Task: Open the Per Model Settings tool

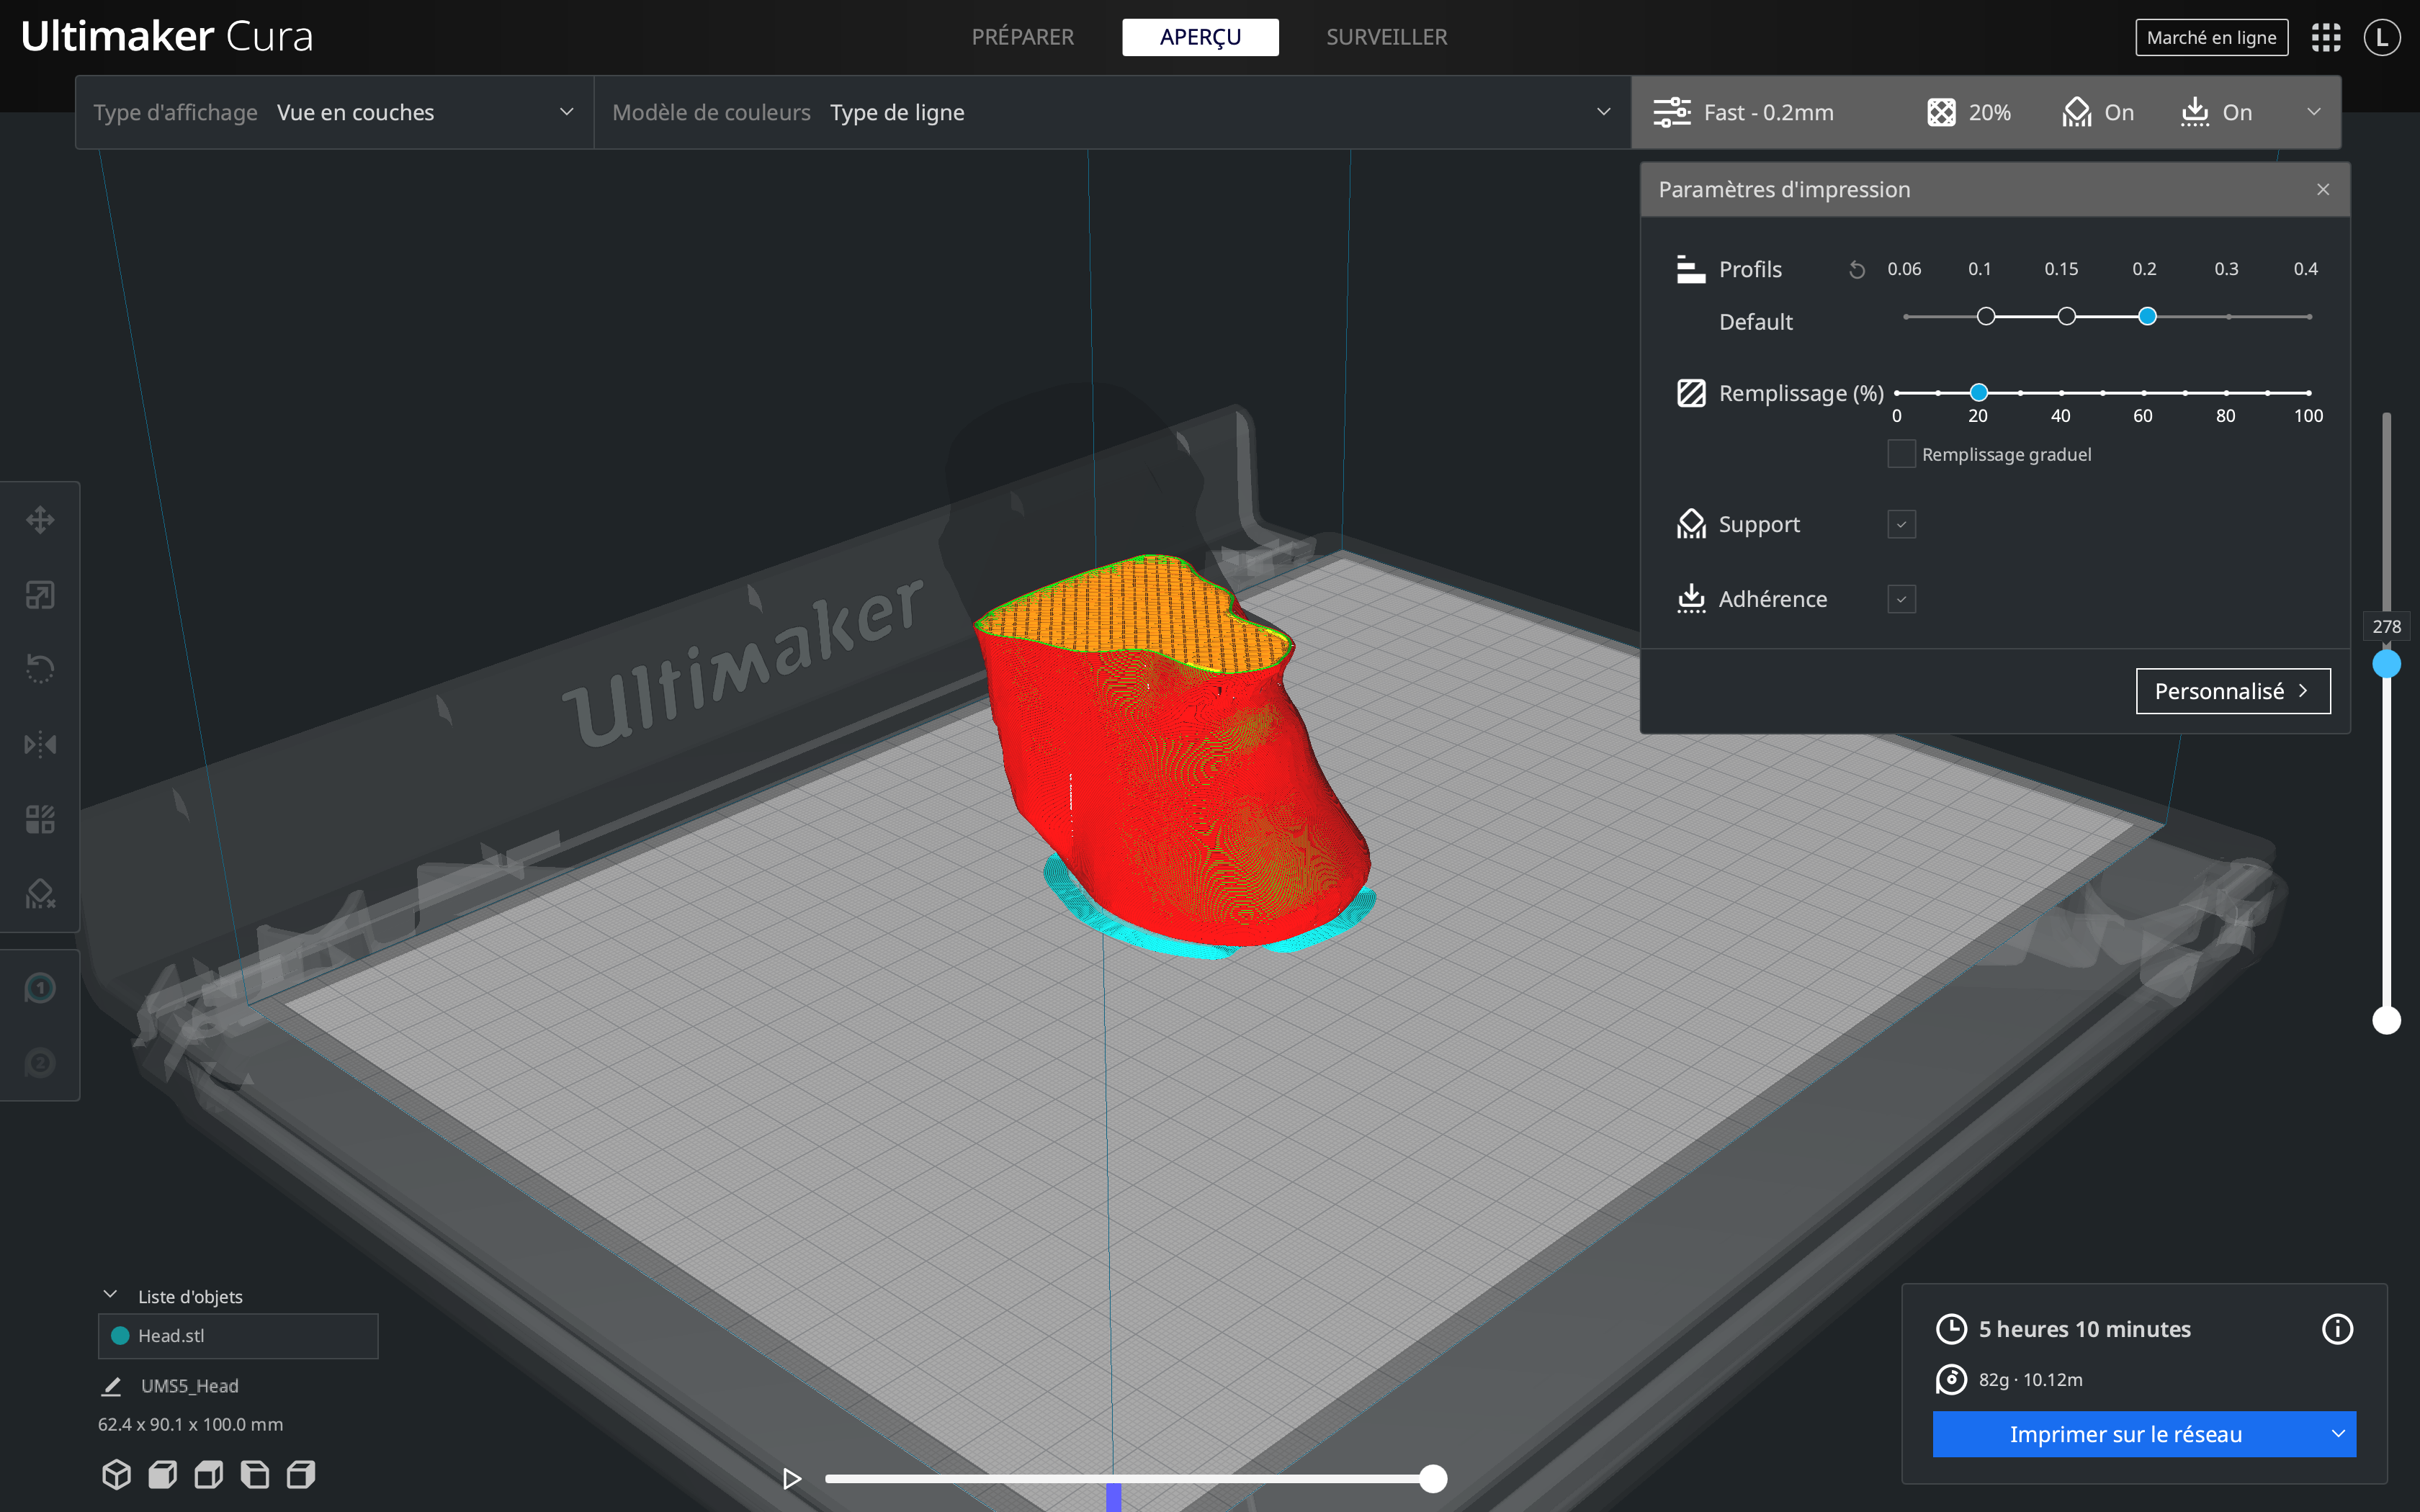Action: (40, 820)
